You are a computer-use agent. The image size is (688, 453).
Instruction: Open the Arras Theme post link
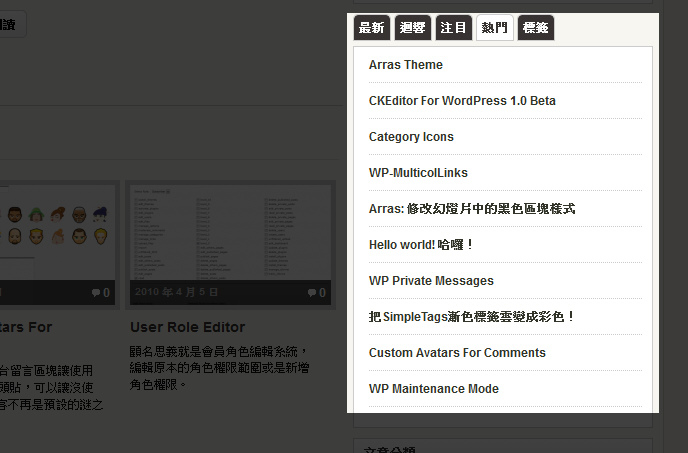pos(405,65)
